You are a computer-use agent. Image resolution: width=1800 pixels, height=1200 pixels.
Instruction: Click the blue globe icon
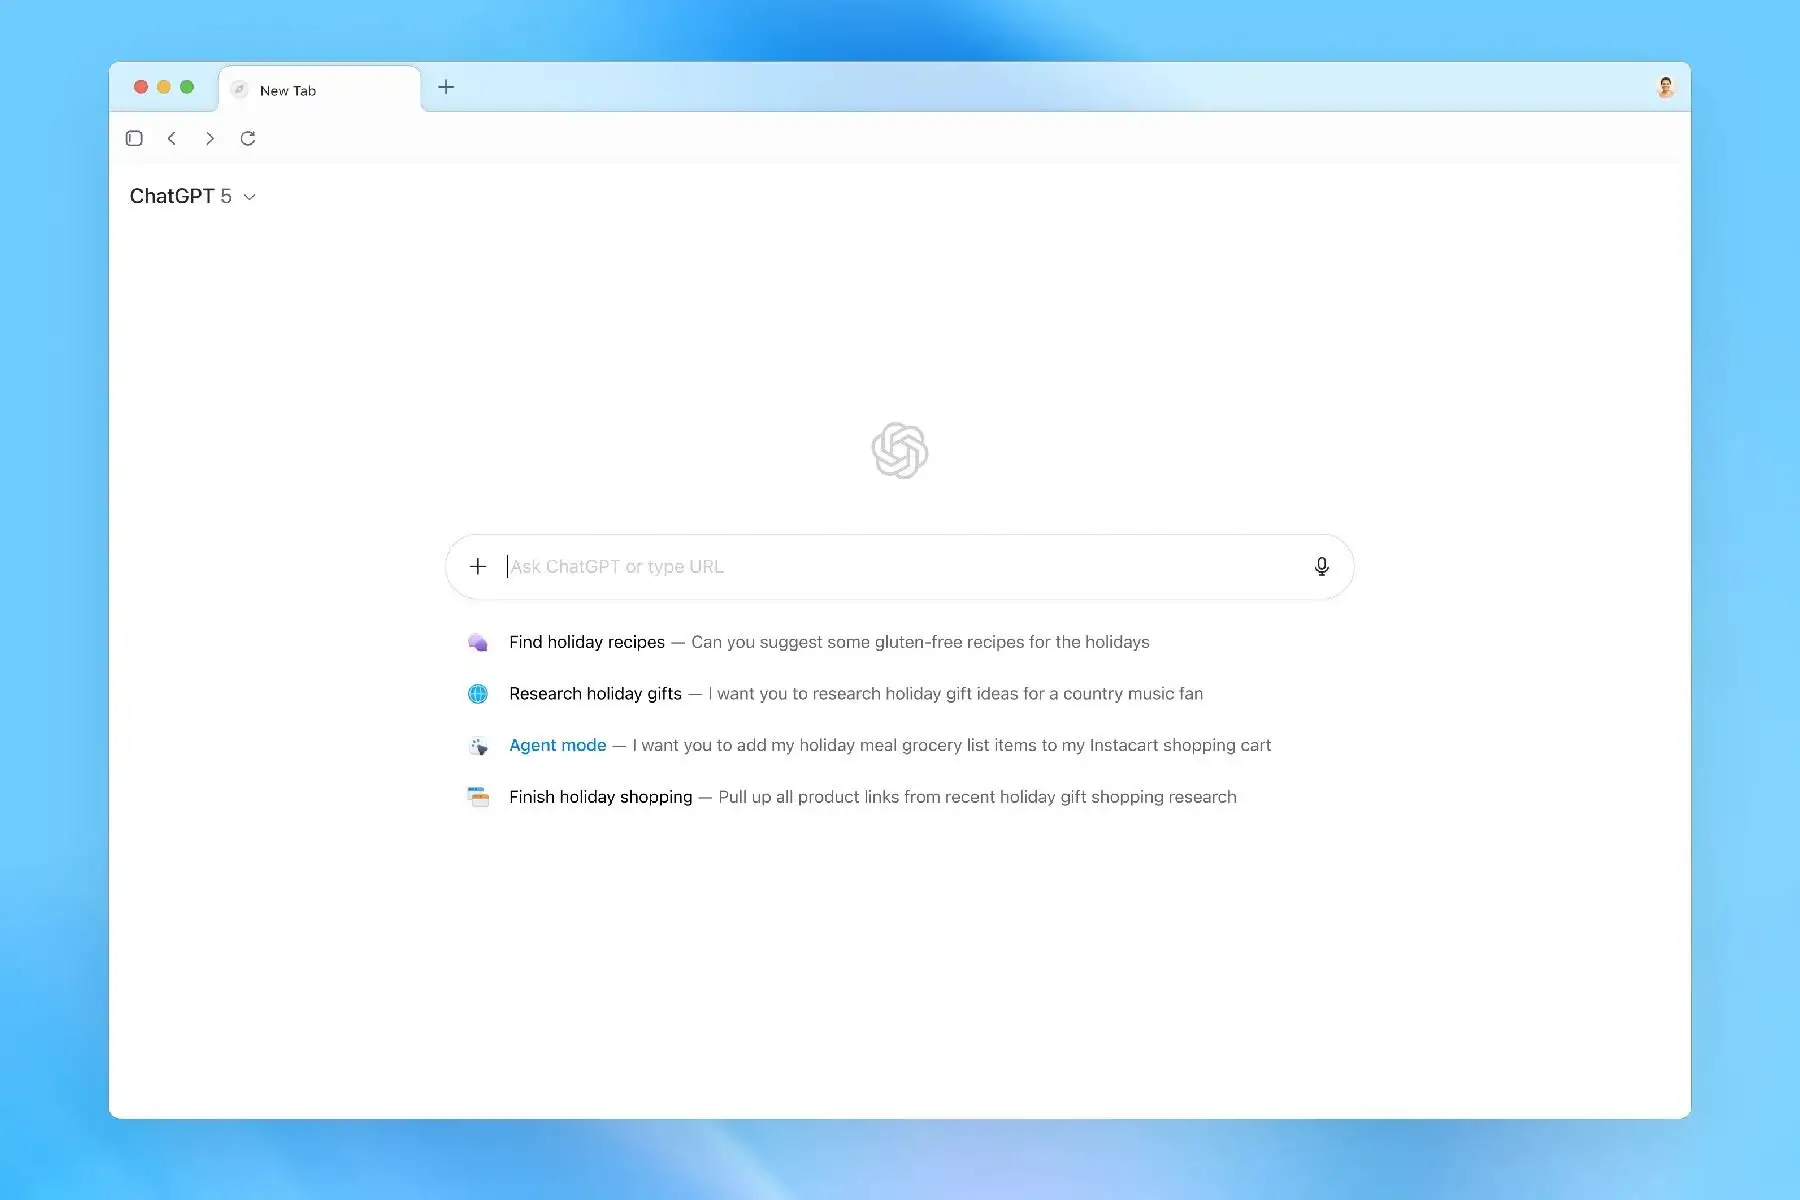pyautogui.click(x=478, y=694)
